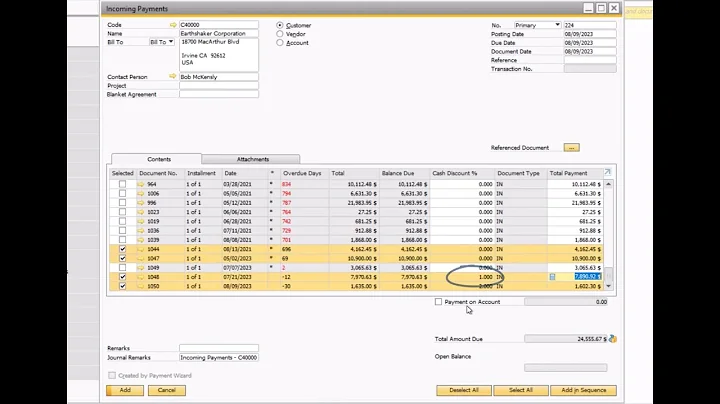Click Total Payment 1,602.30 for document 1050
Image resolution: width=720 pixels, height=404 pixels.
(575, 286)
